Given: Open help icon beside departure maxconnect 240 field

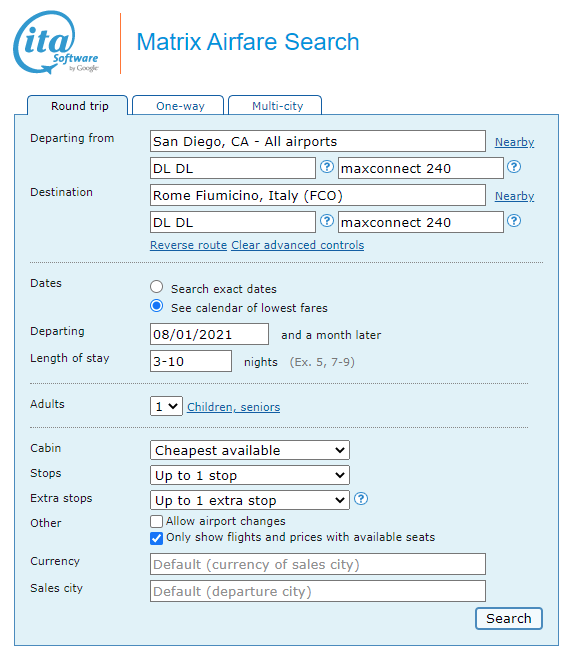Looking at the screenshot, I should pyautogui.click(x=514, y=167).
